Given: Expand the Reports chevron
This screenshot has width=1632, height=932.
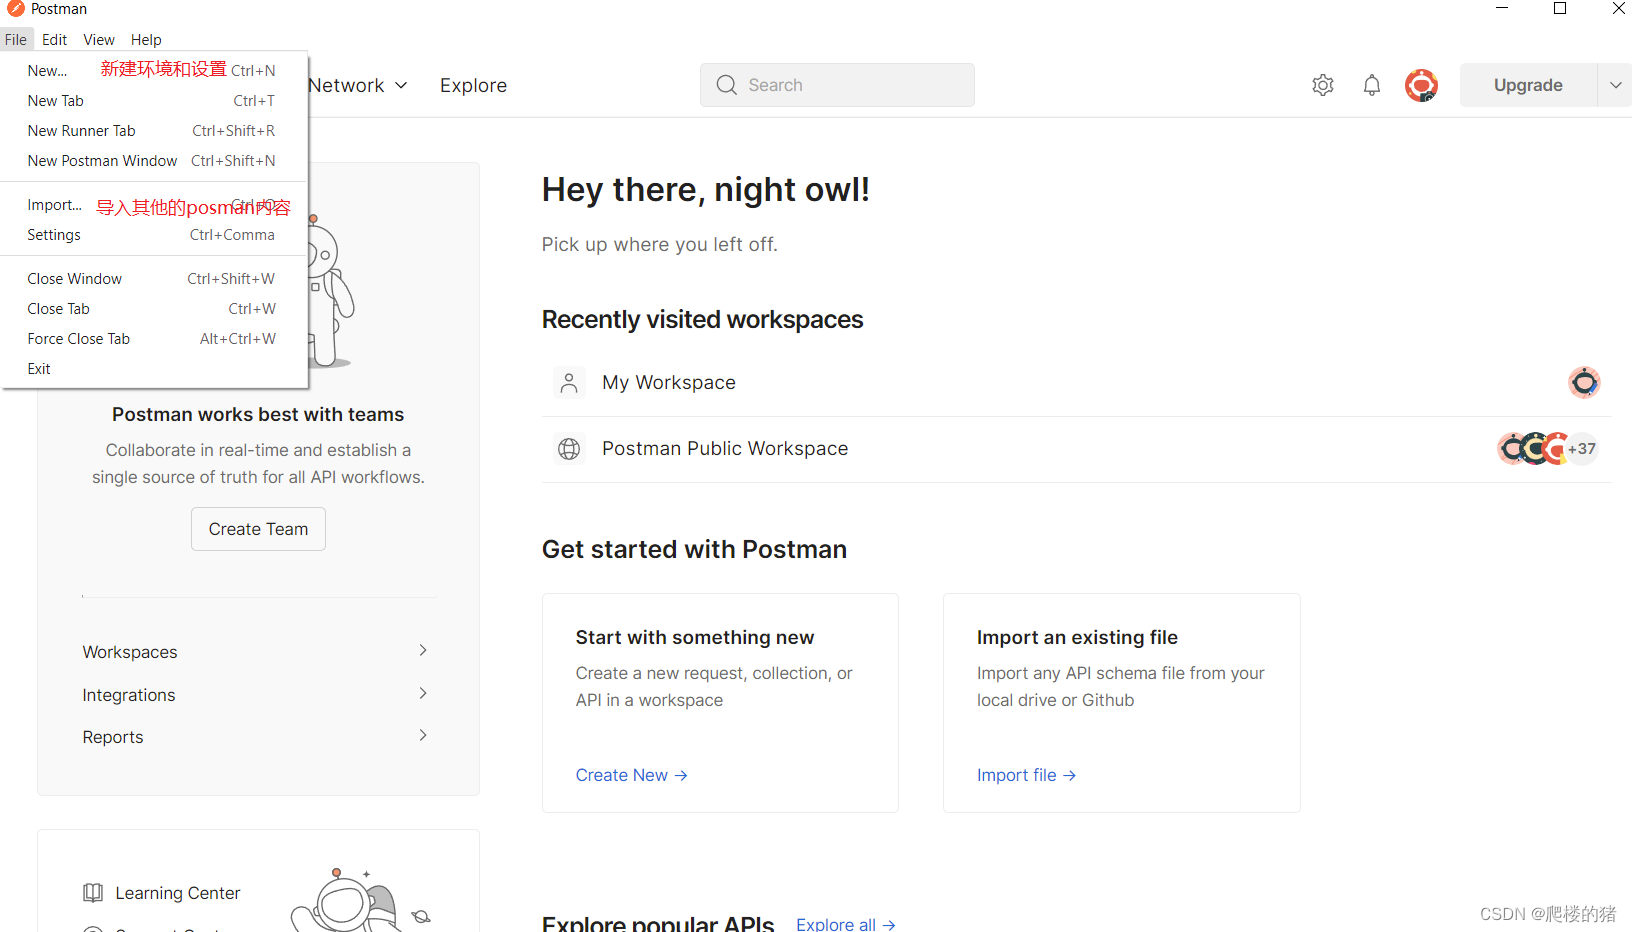Looking at the screenshot, I should pyautogui.click(x=423, y=735).
